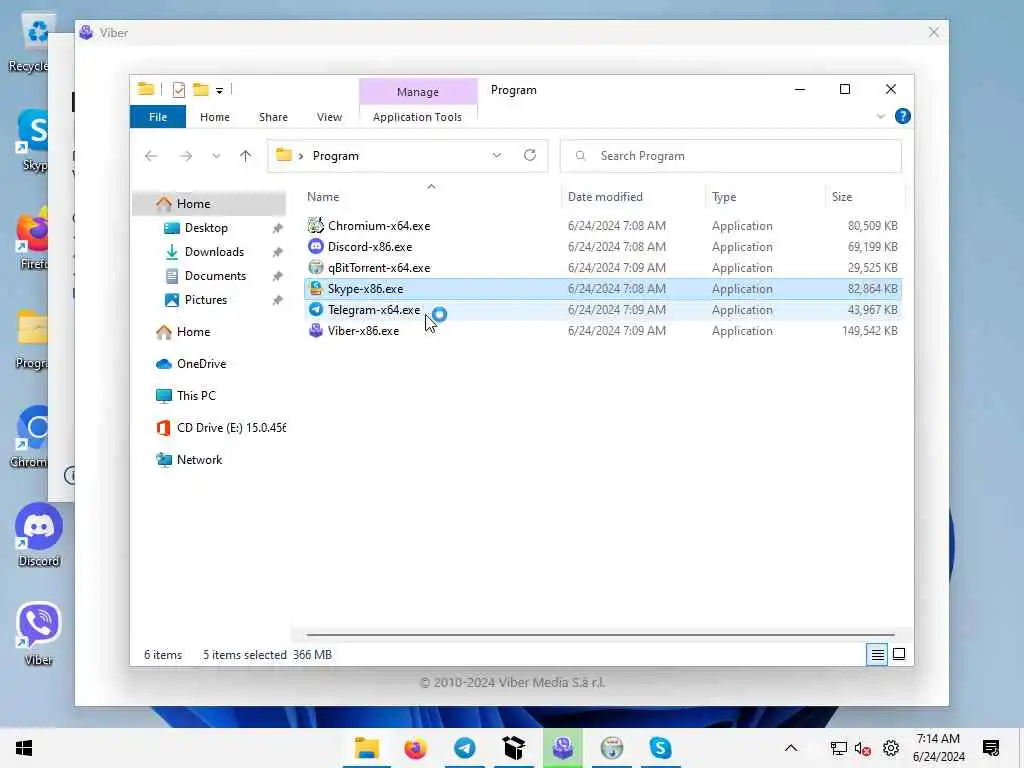Image resolution: width=1024 pixels, height=768 pixels.
Task: Open Discord desktop shortcut
Action: [x=39, y=536]
